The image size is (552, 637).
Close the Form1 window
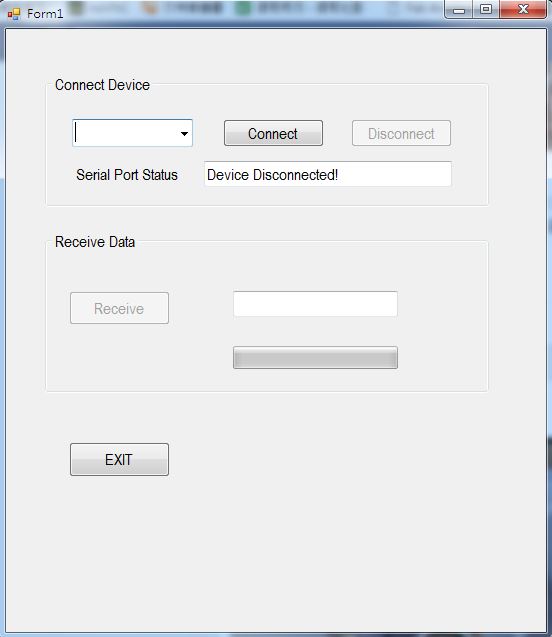tap(523, 10)
